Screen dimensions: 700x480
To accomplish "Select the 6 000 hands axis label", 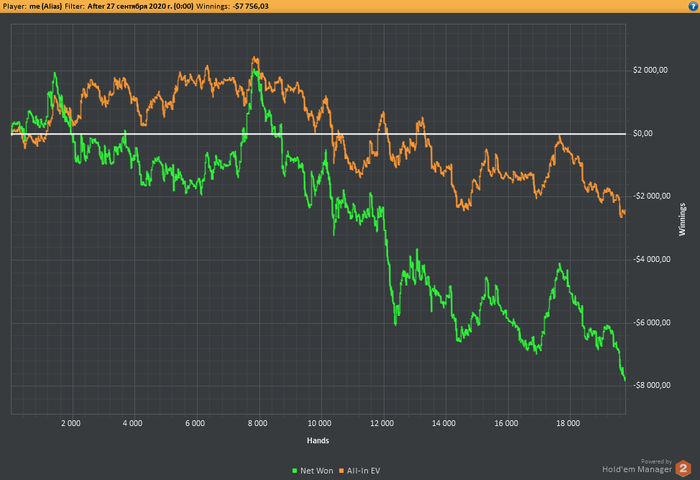I will click(195, 423).
